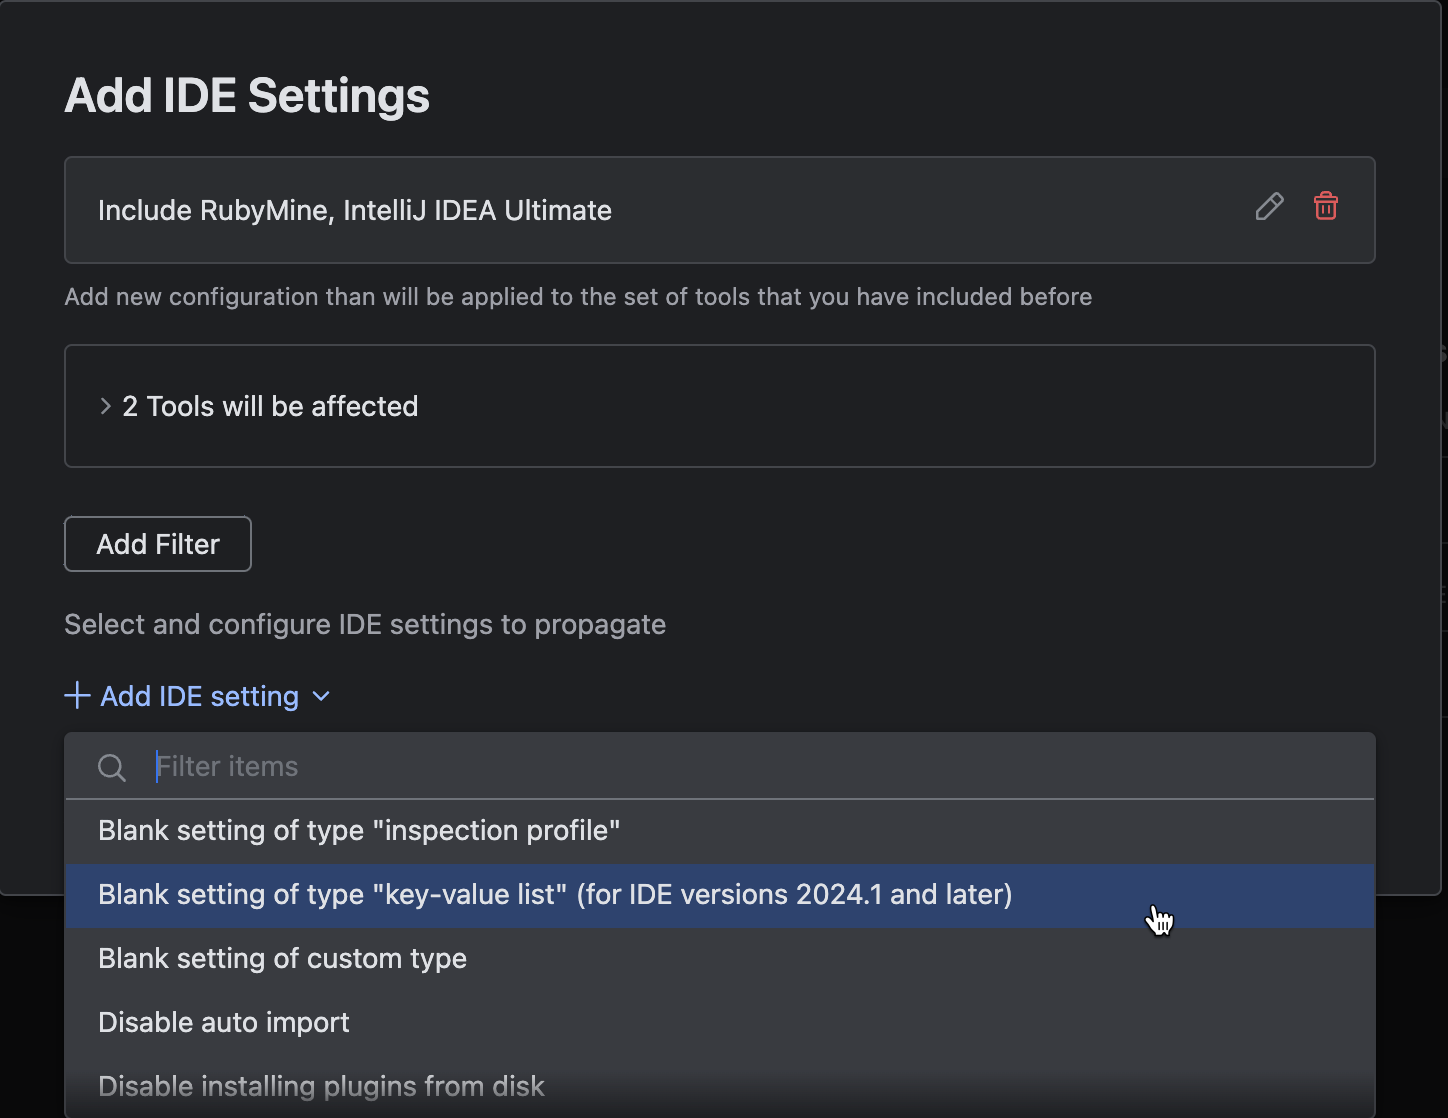
Task: Choose "Disable installing plugins from disk"
Action: click(321, 1086)
